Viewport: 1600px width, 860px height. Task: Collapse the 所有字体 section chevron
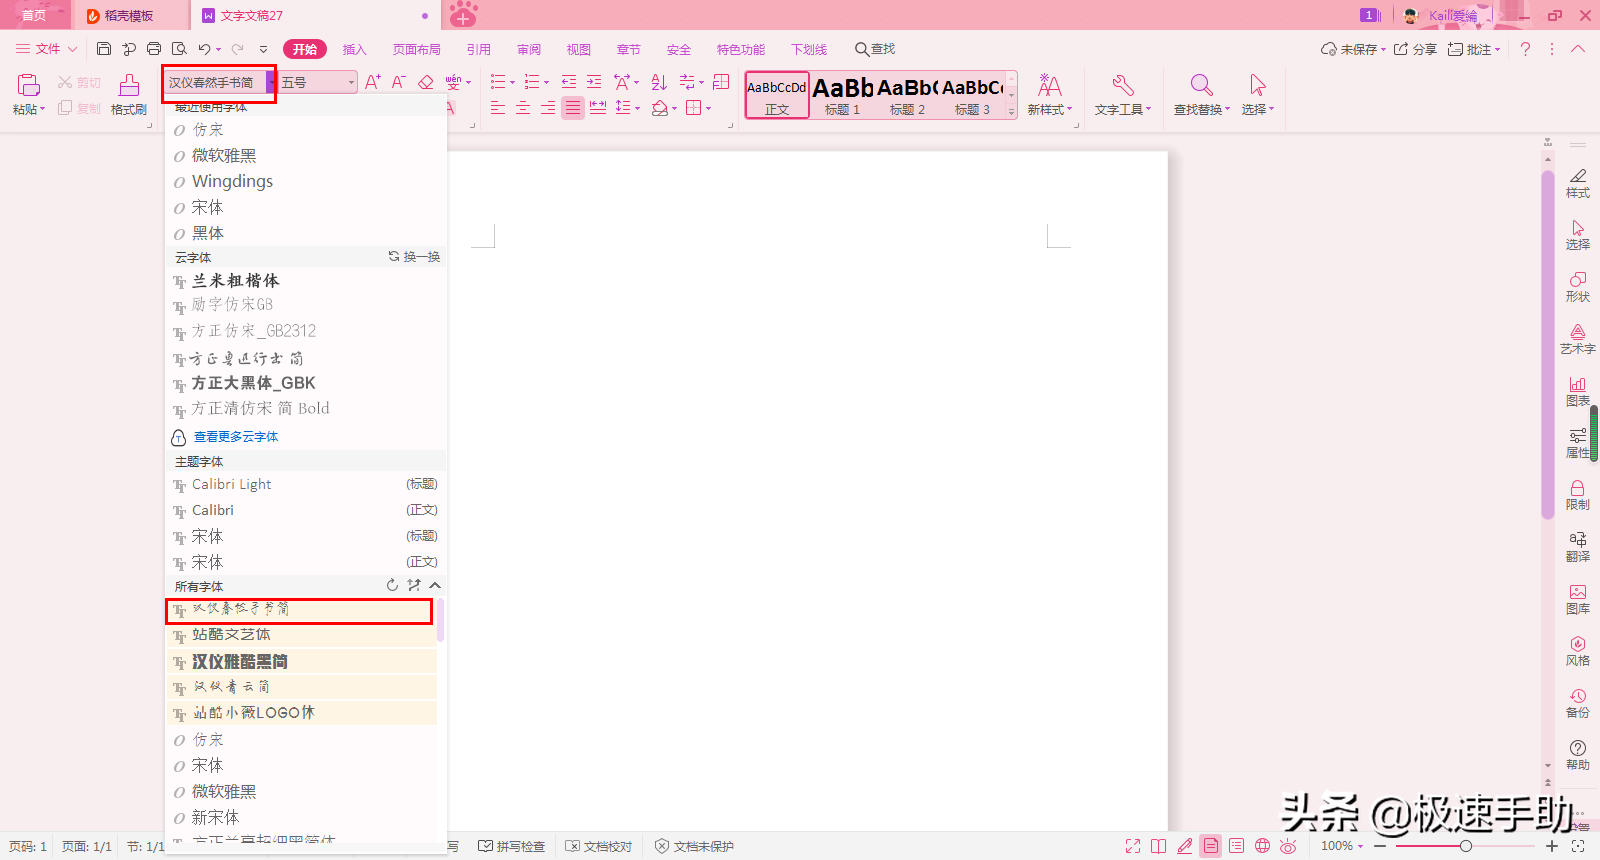[435, 585]
